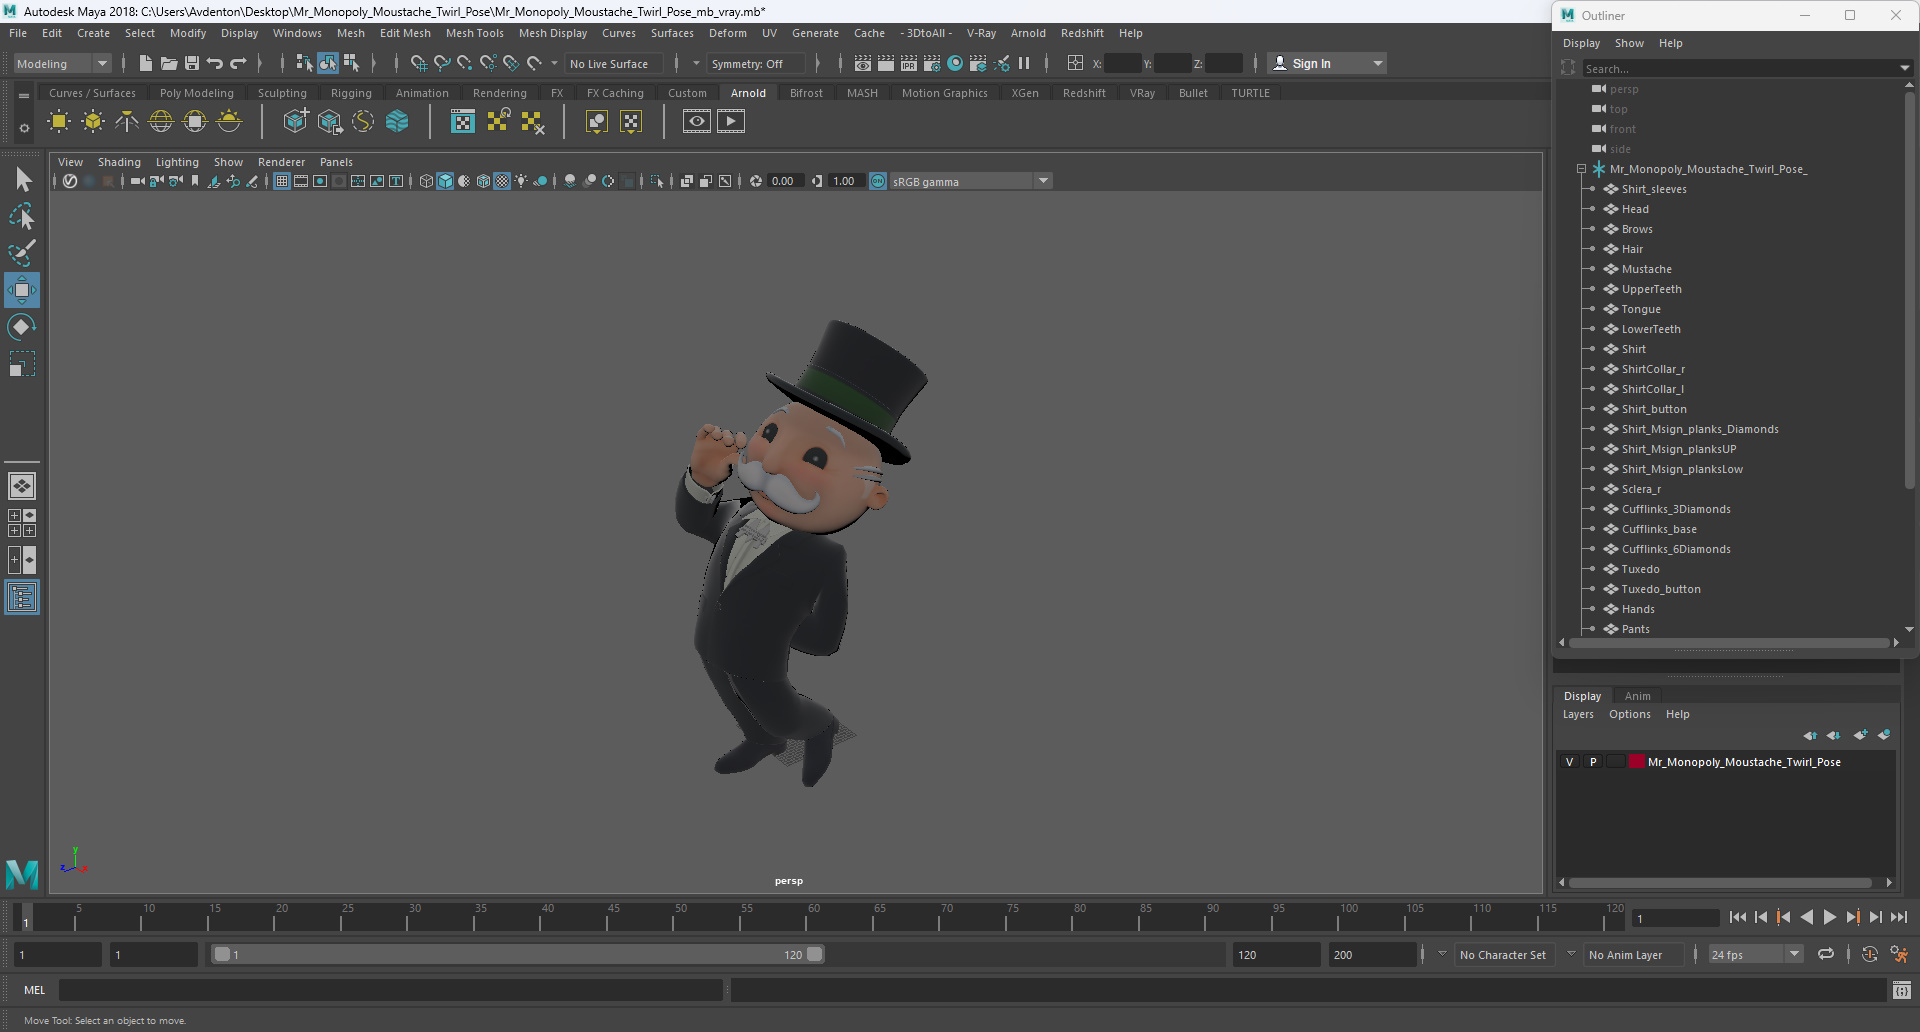Click the New Scene icon
This screenshot has height=1032, width=1920.
[145, 63]
